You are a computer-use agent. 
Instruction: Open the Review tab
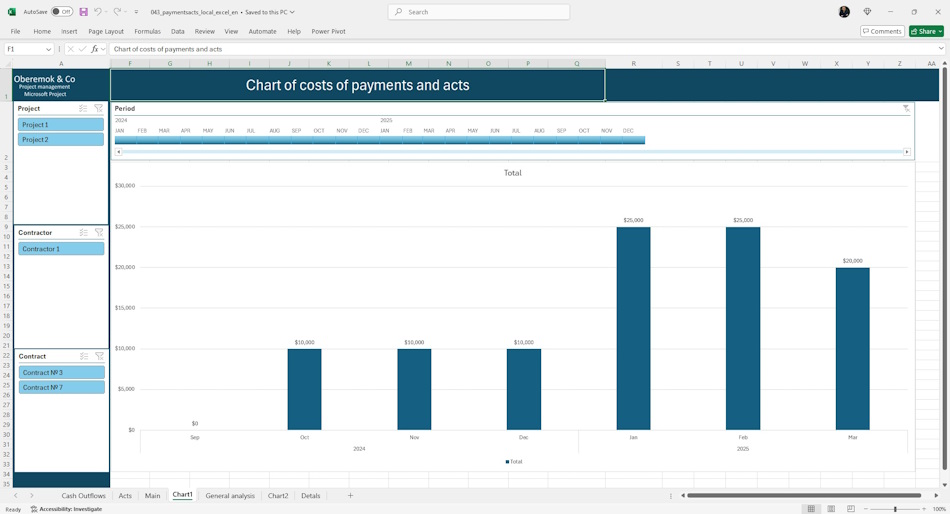pos(204,31)
